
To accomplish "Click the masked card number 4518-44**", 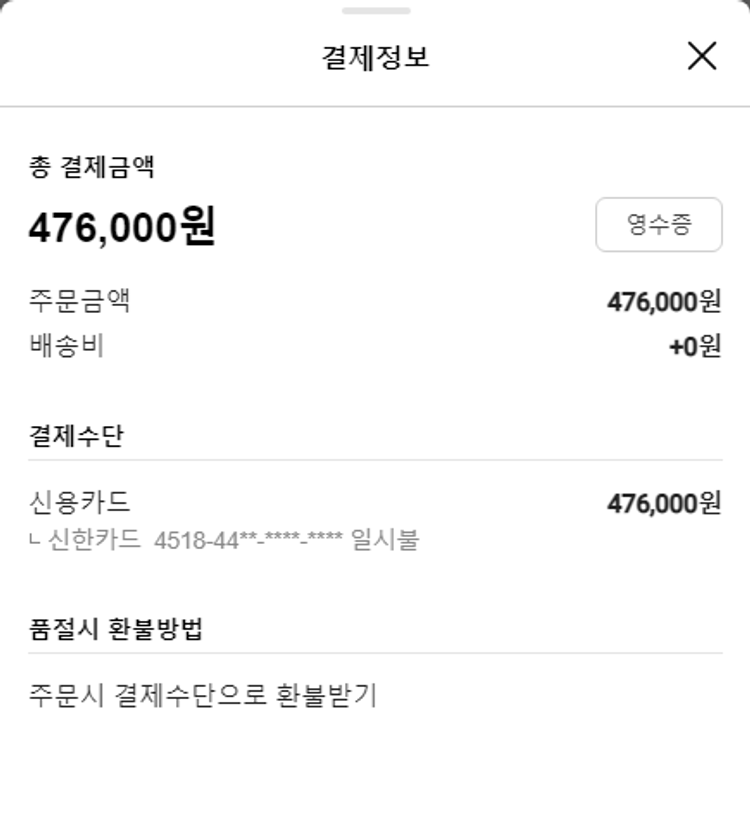I will pyautogui.click(x=249, y=541).
